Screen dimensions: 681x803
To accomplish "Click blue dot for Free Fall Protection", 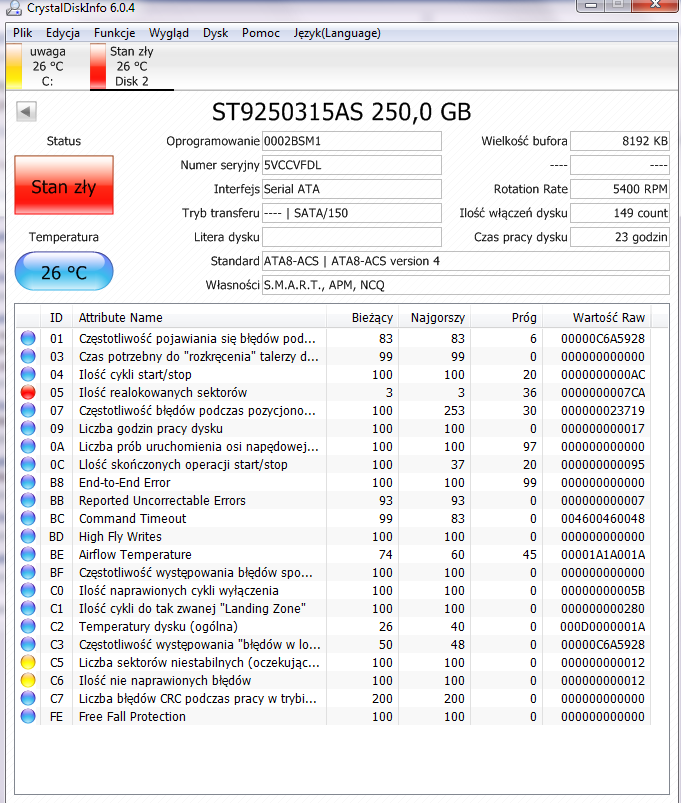I will point(28,716).
